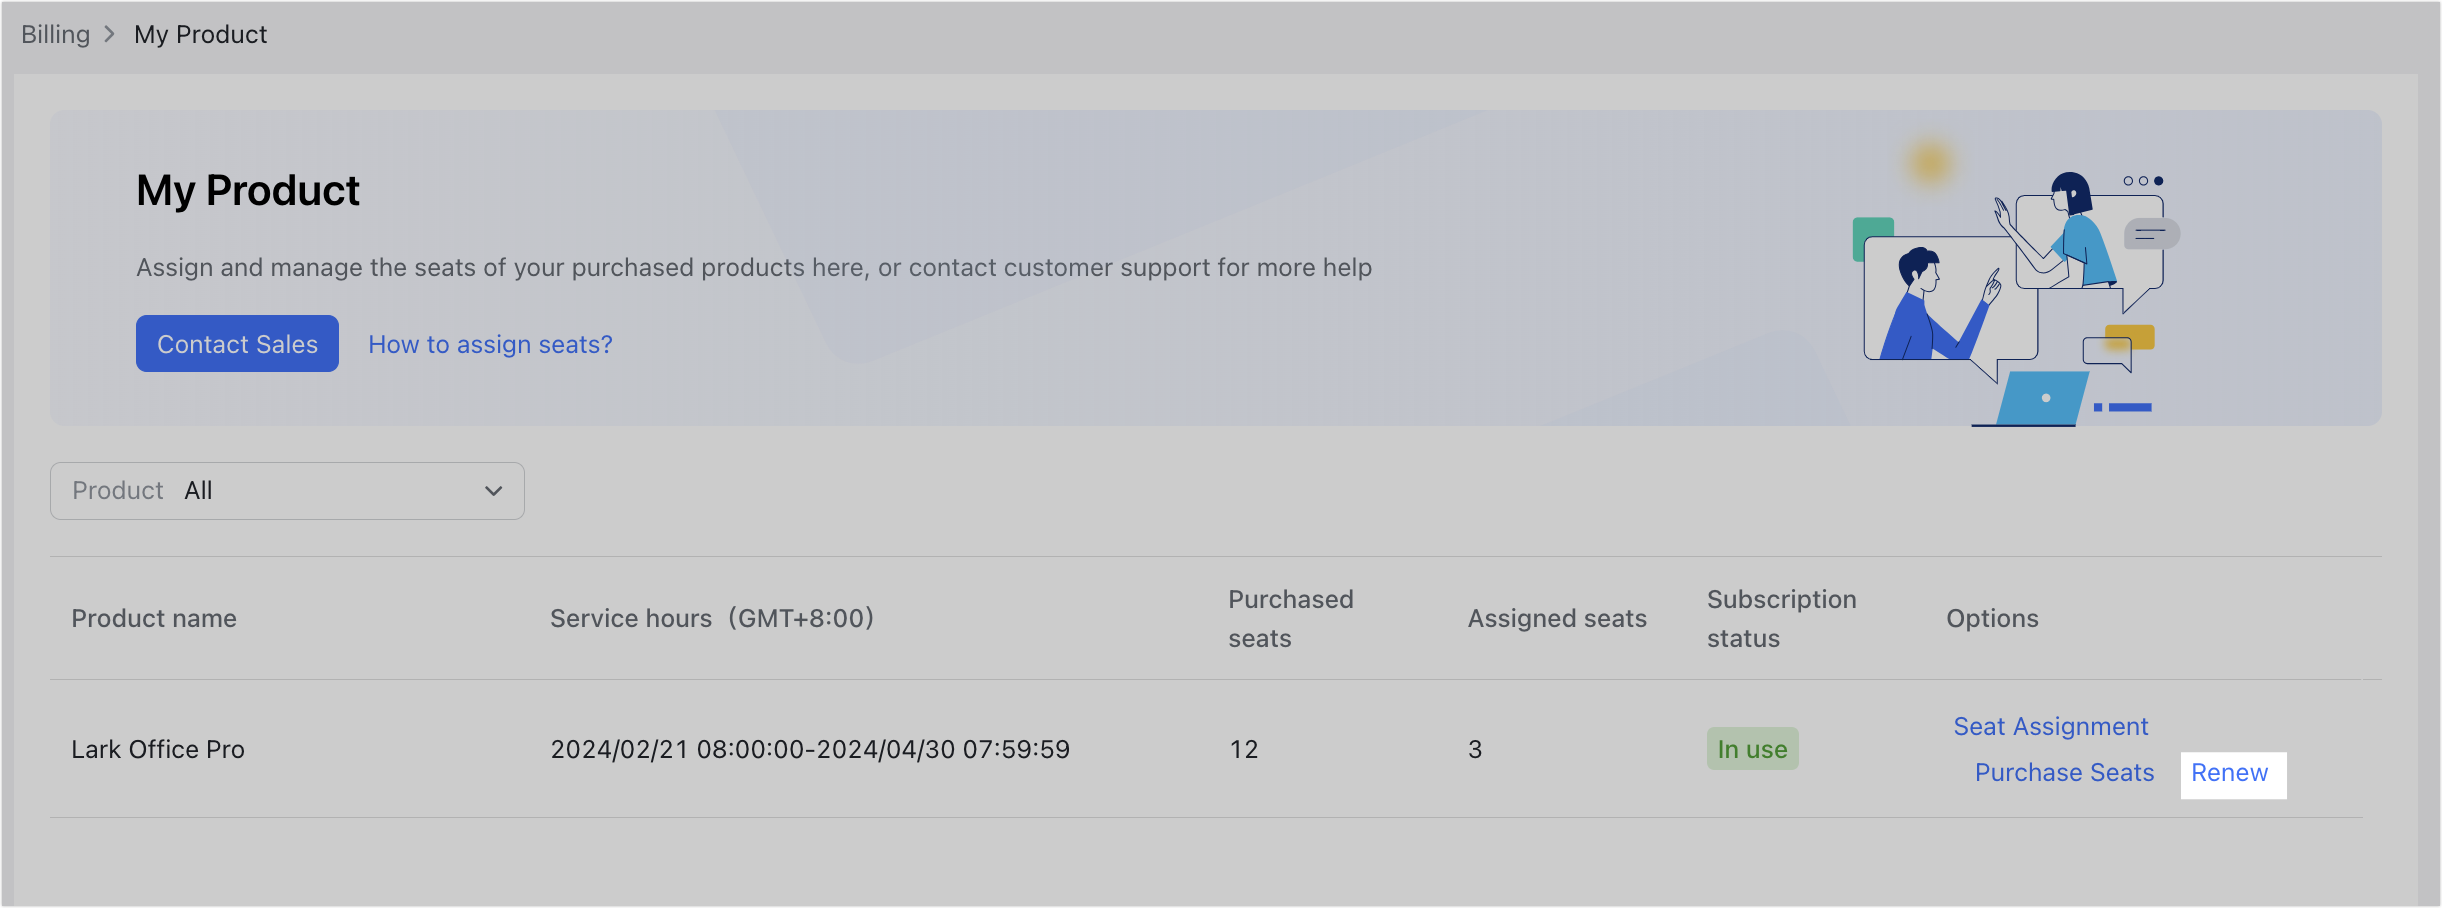Click the In use subscription status badge
Image resolution: width=2442 pixels, height=908 pixels.
click(x=1752, y=748)
